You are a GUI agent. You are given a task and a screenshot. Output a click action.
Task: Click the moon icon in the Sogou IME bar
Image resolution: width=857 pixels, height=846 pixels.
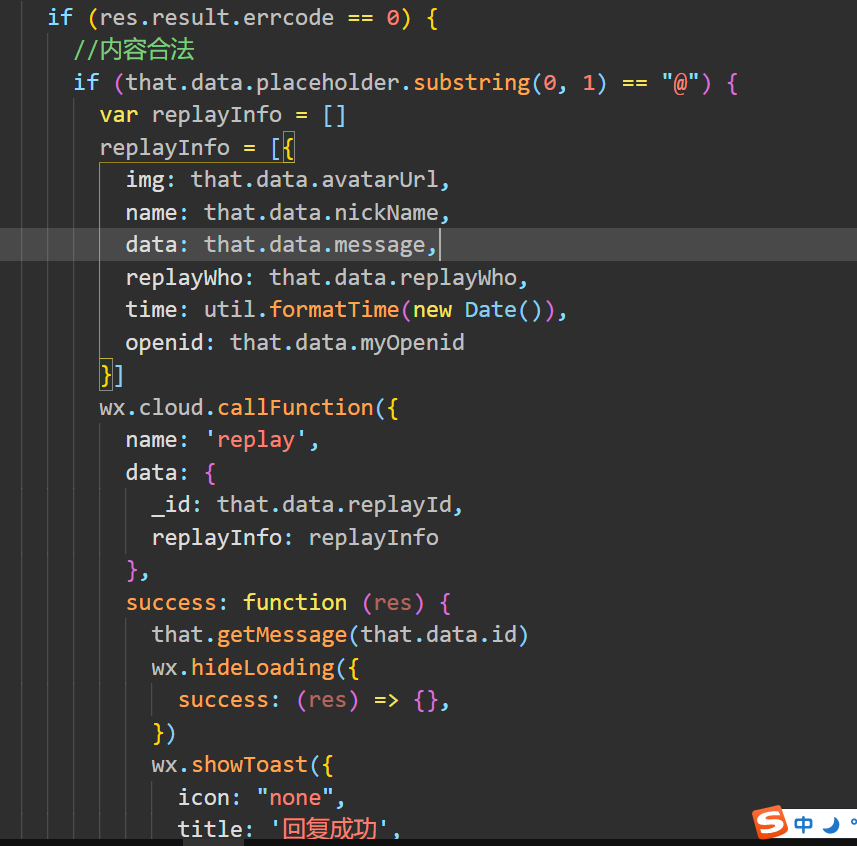[831, 825]
